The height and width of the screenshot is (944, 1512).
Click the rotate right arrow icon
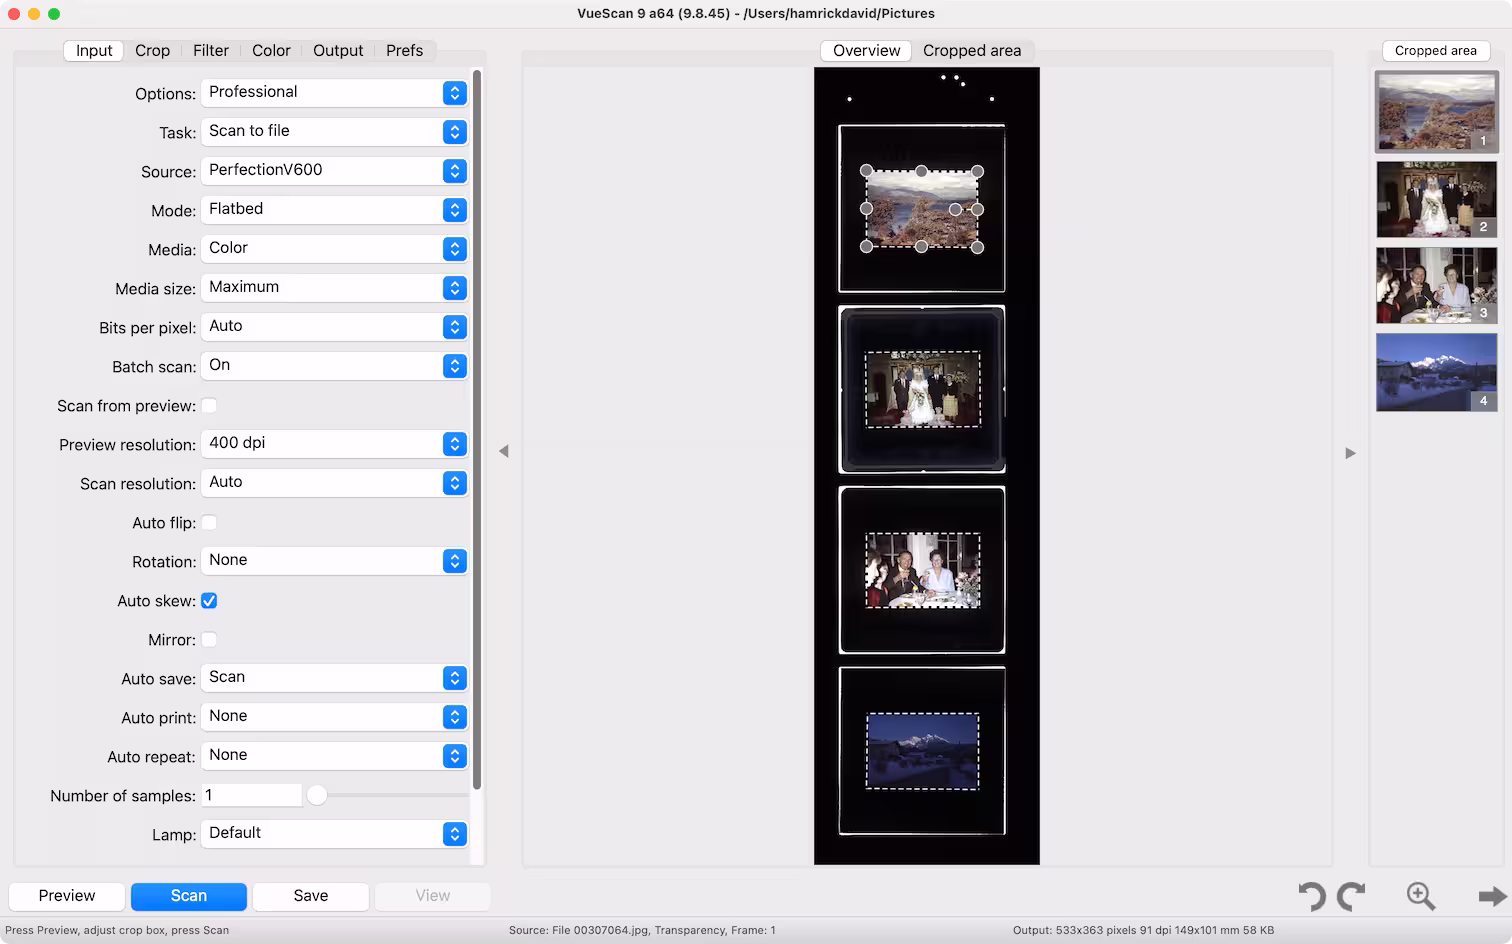click(1352, 896)
